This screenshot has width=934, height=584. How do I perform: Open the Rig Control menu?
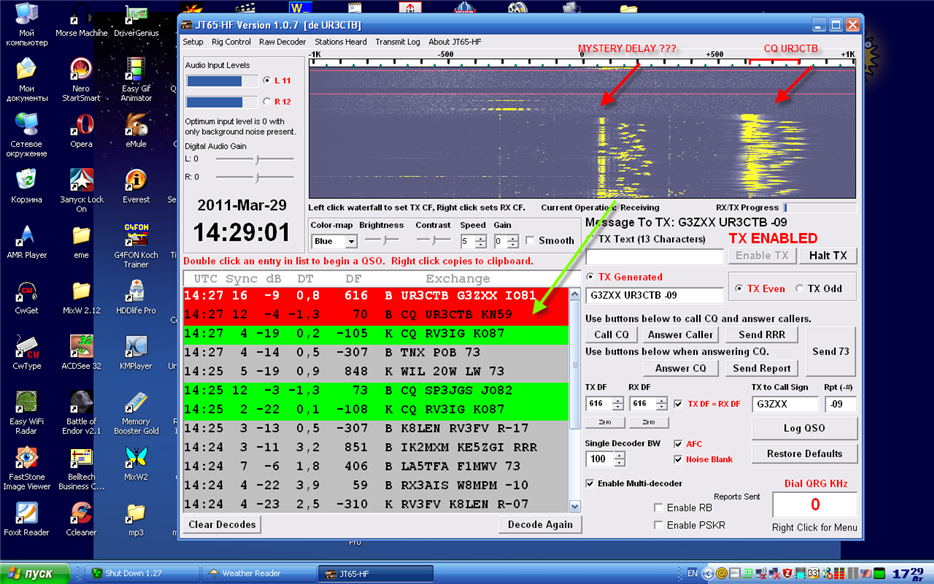(x=231, y=42)
